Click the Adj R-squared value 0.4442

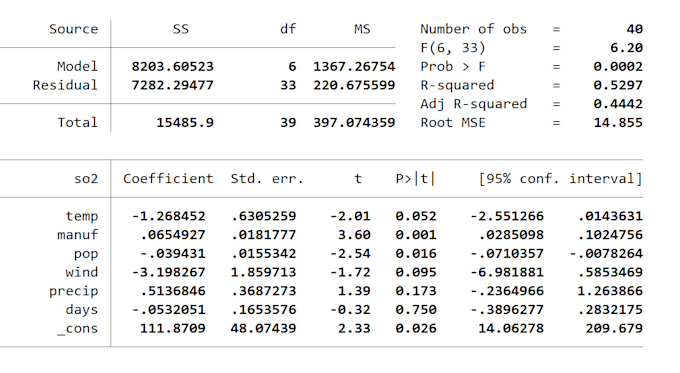tap(618, 104)
